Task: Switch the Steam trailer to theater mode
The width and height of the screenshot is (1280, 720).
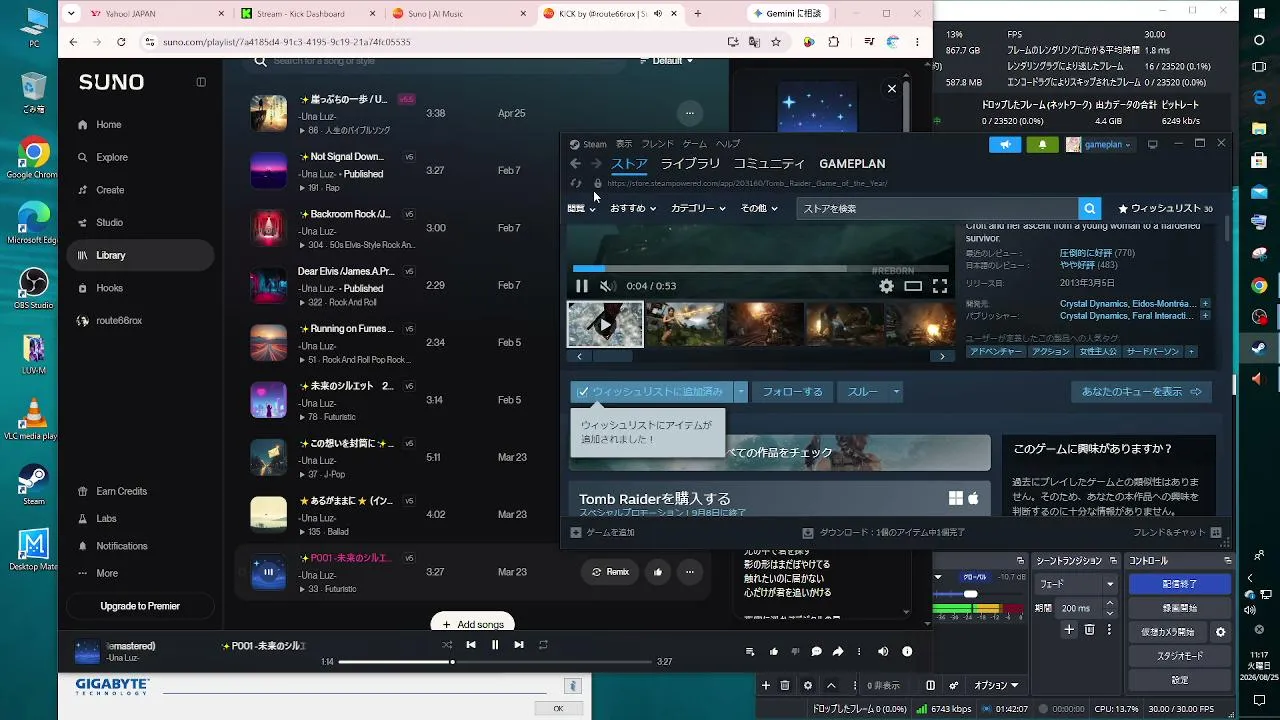Action: coord(913,286)
